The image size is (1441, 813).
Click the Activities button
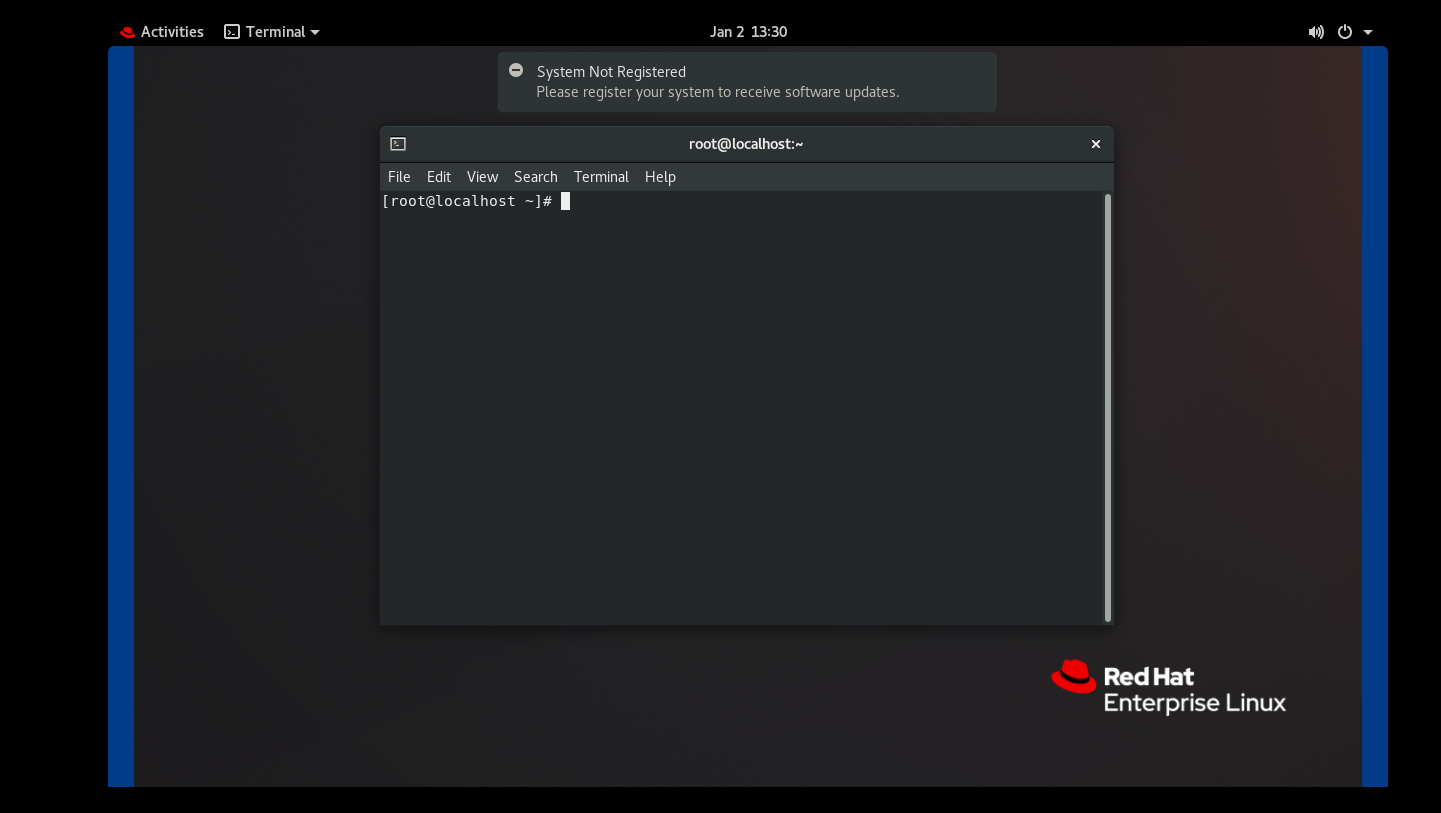click(x=162, y=31)
